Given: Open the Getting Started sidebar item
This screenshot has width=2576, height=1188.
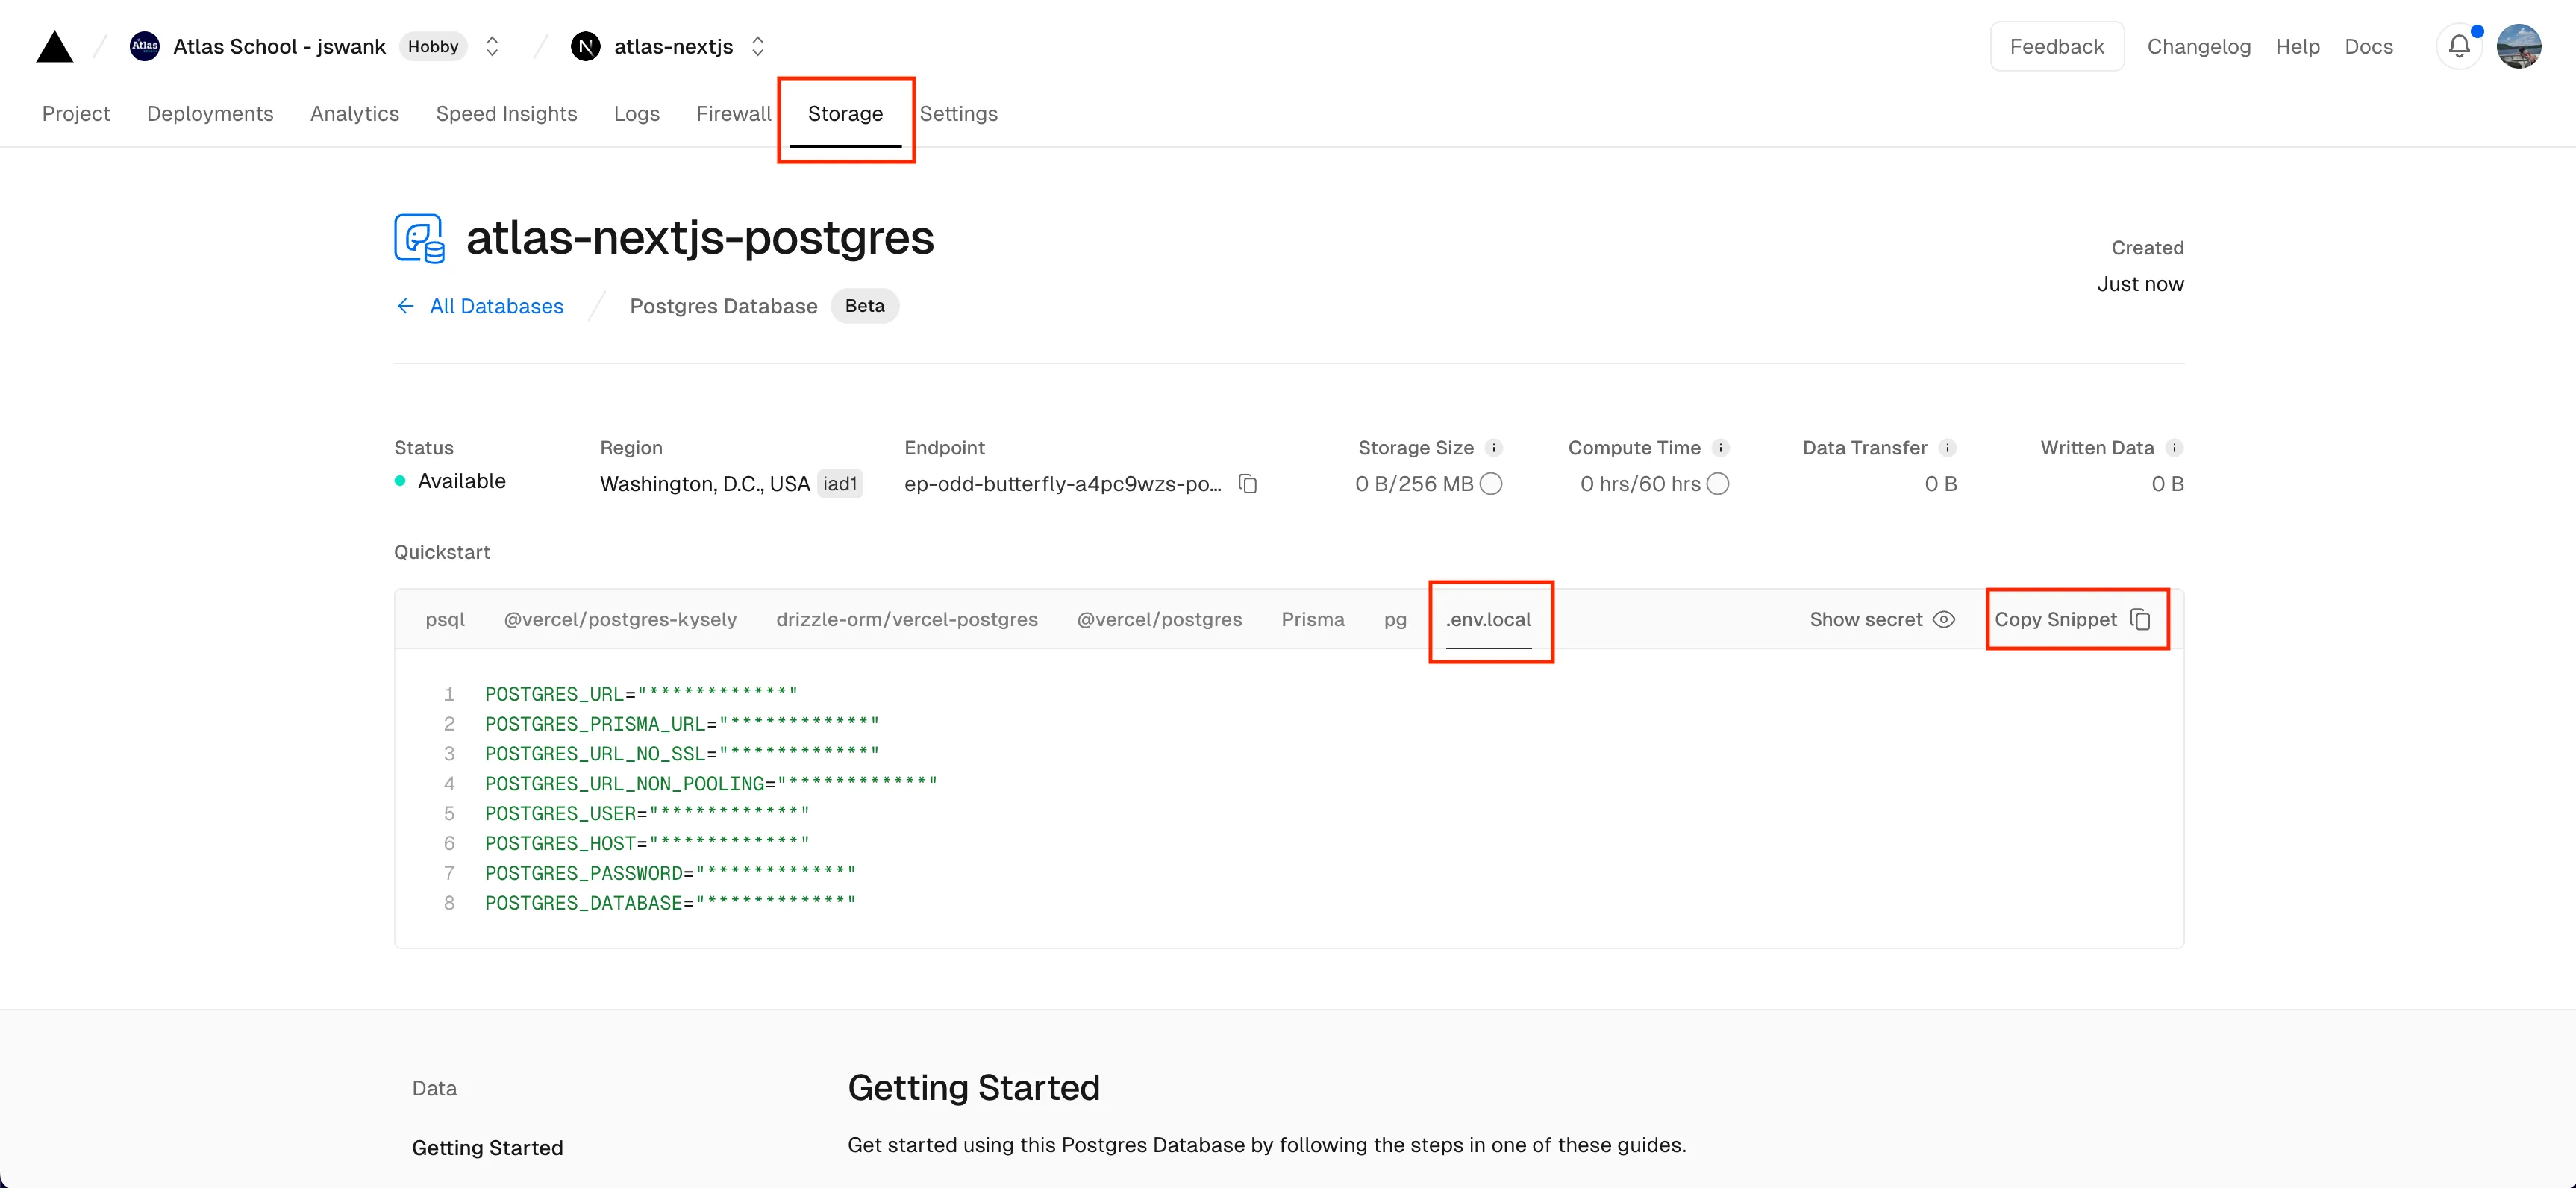Looking at the screenshot, I should [x=487, y=1148].
